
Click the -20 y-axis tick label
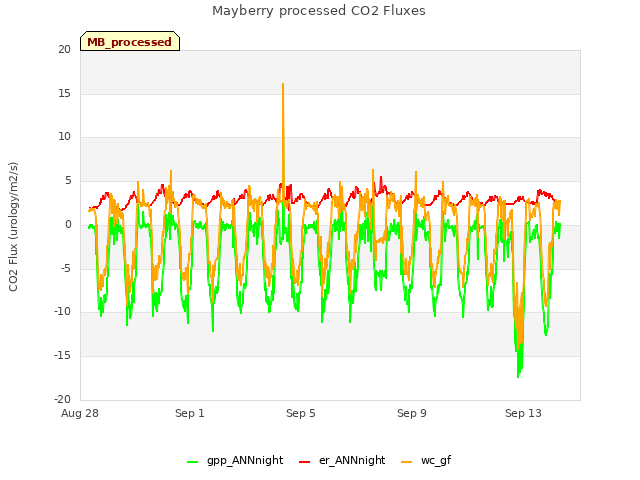(x=62, y=400)
